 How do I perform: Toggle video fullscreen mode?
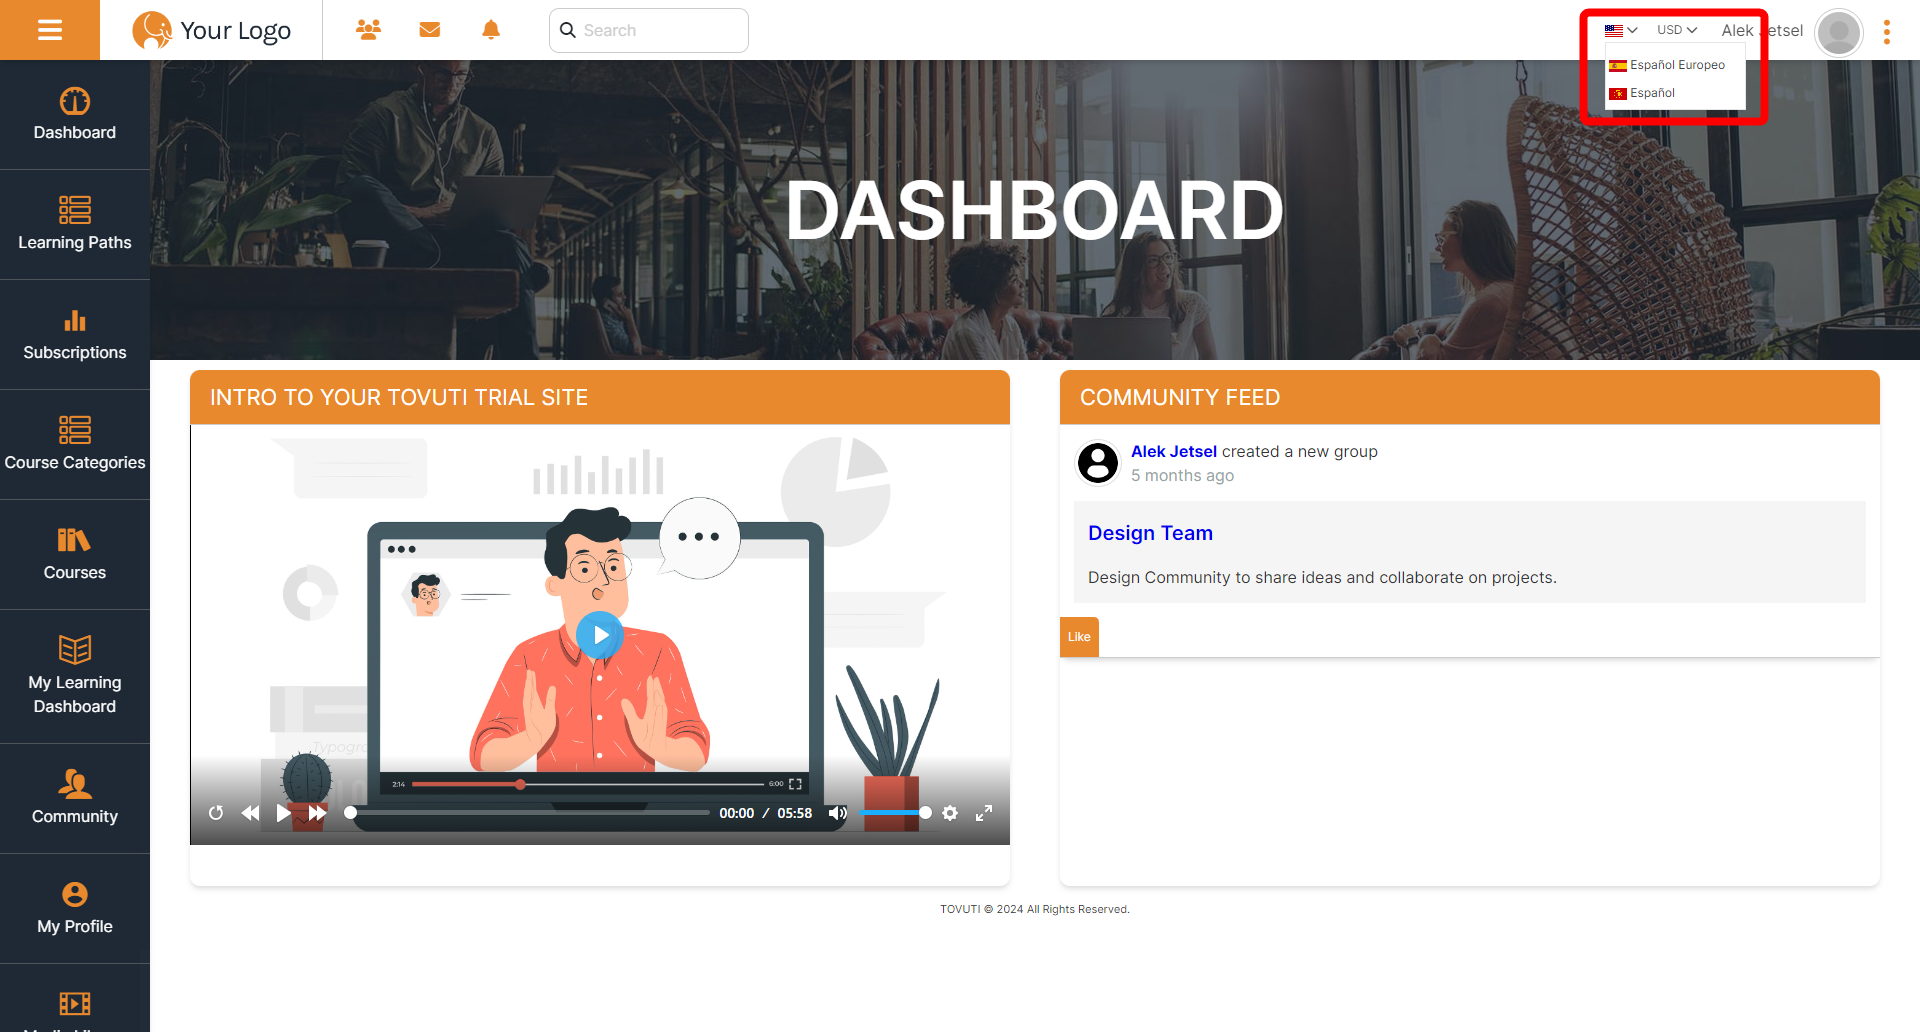[984, 813]
